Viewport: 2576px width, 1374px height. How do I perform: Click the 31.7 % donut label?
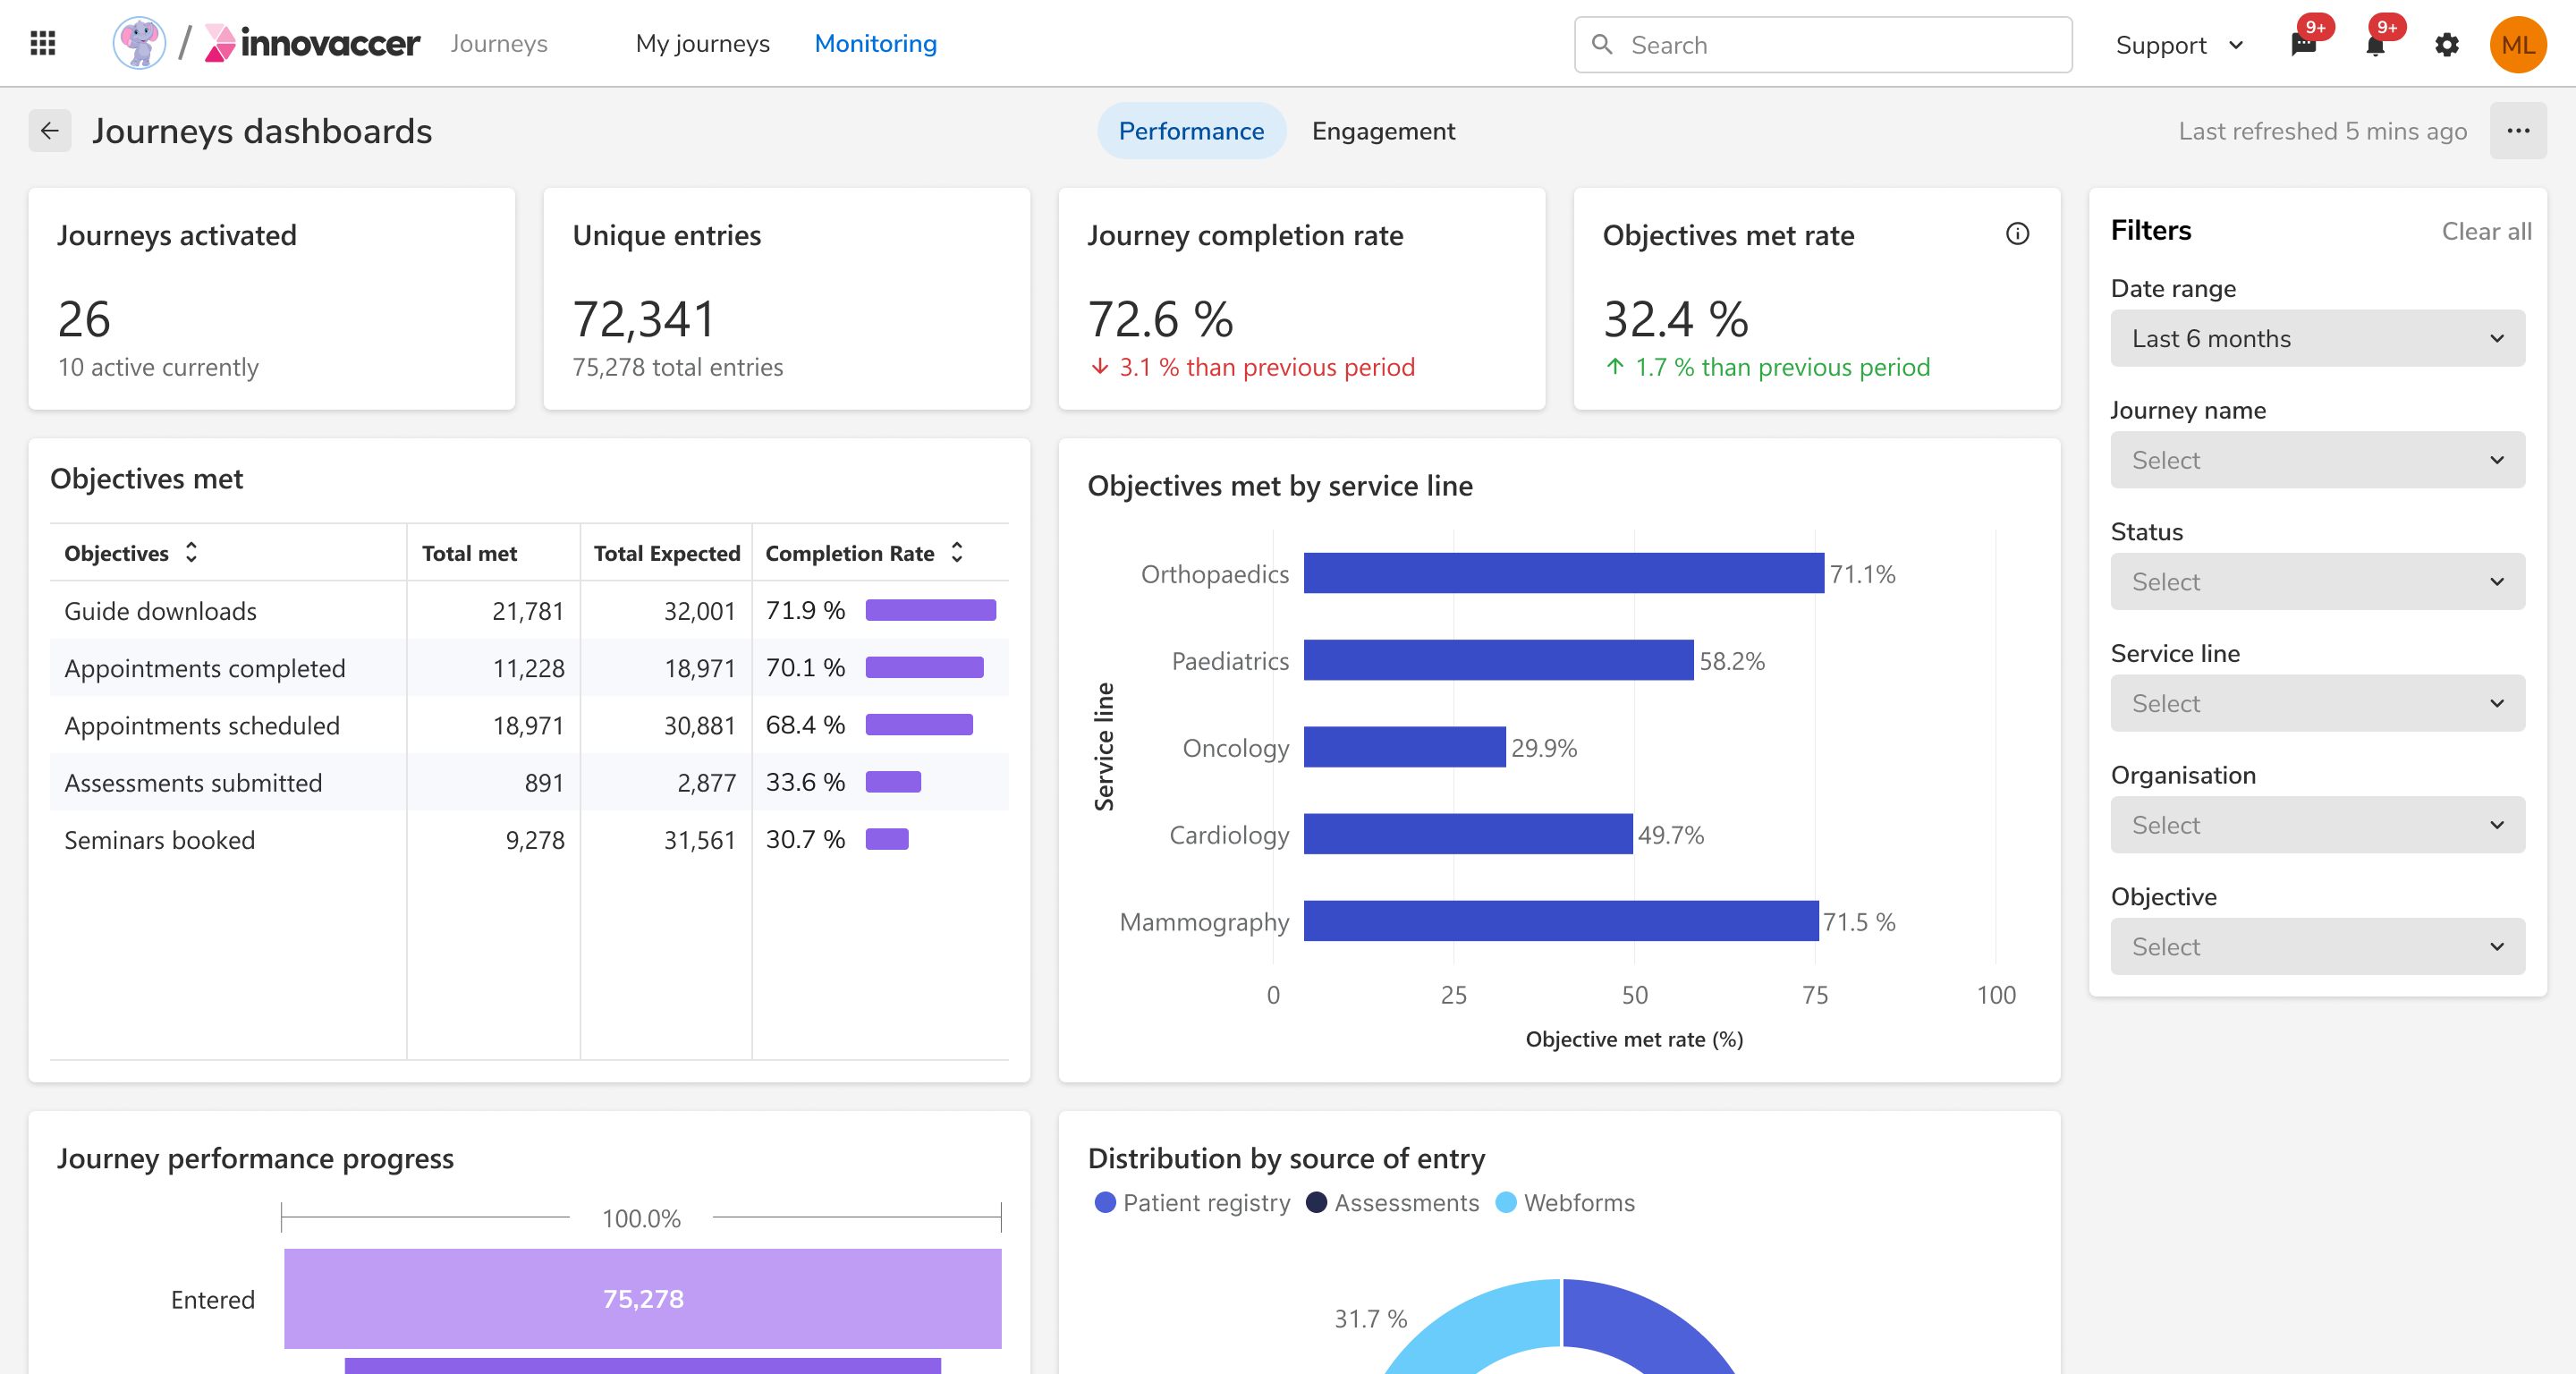(x=1370, y=1318)
